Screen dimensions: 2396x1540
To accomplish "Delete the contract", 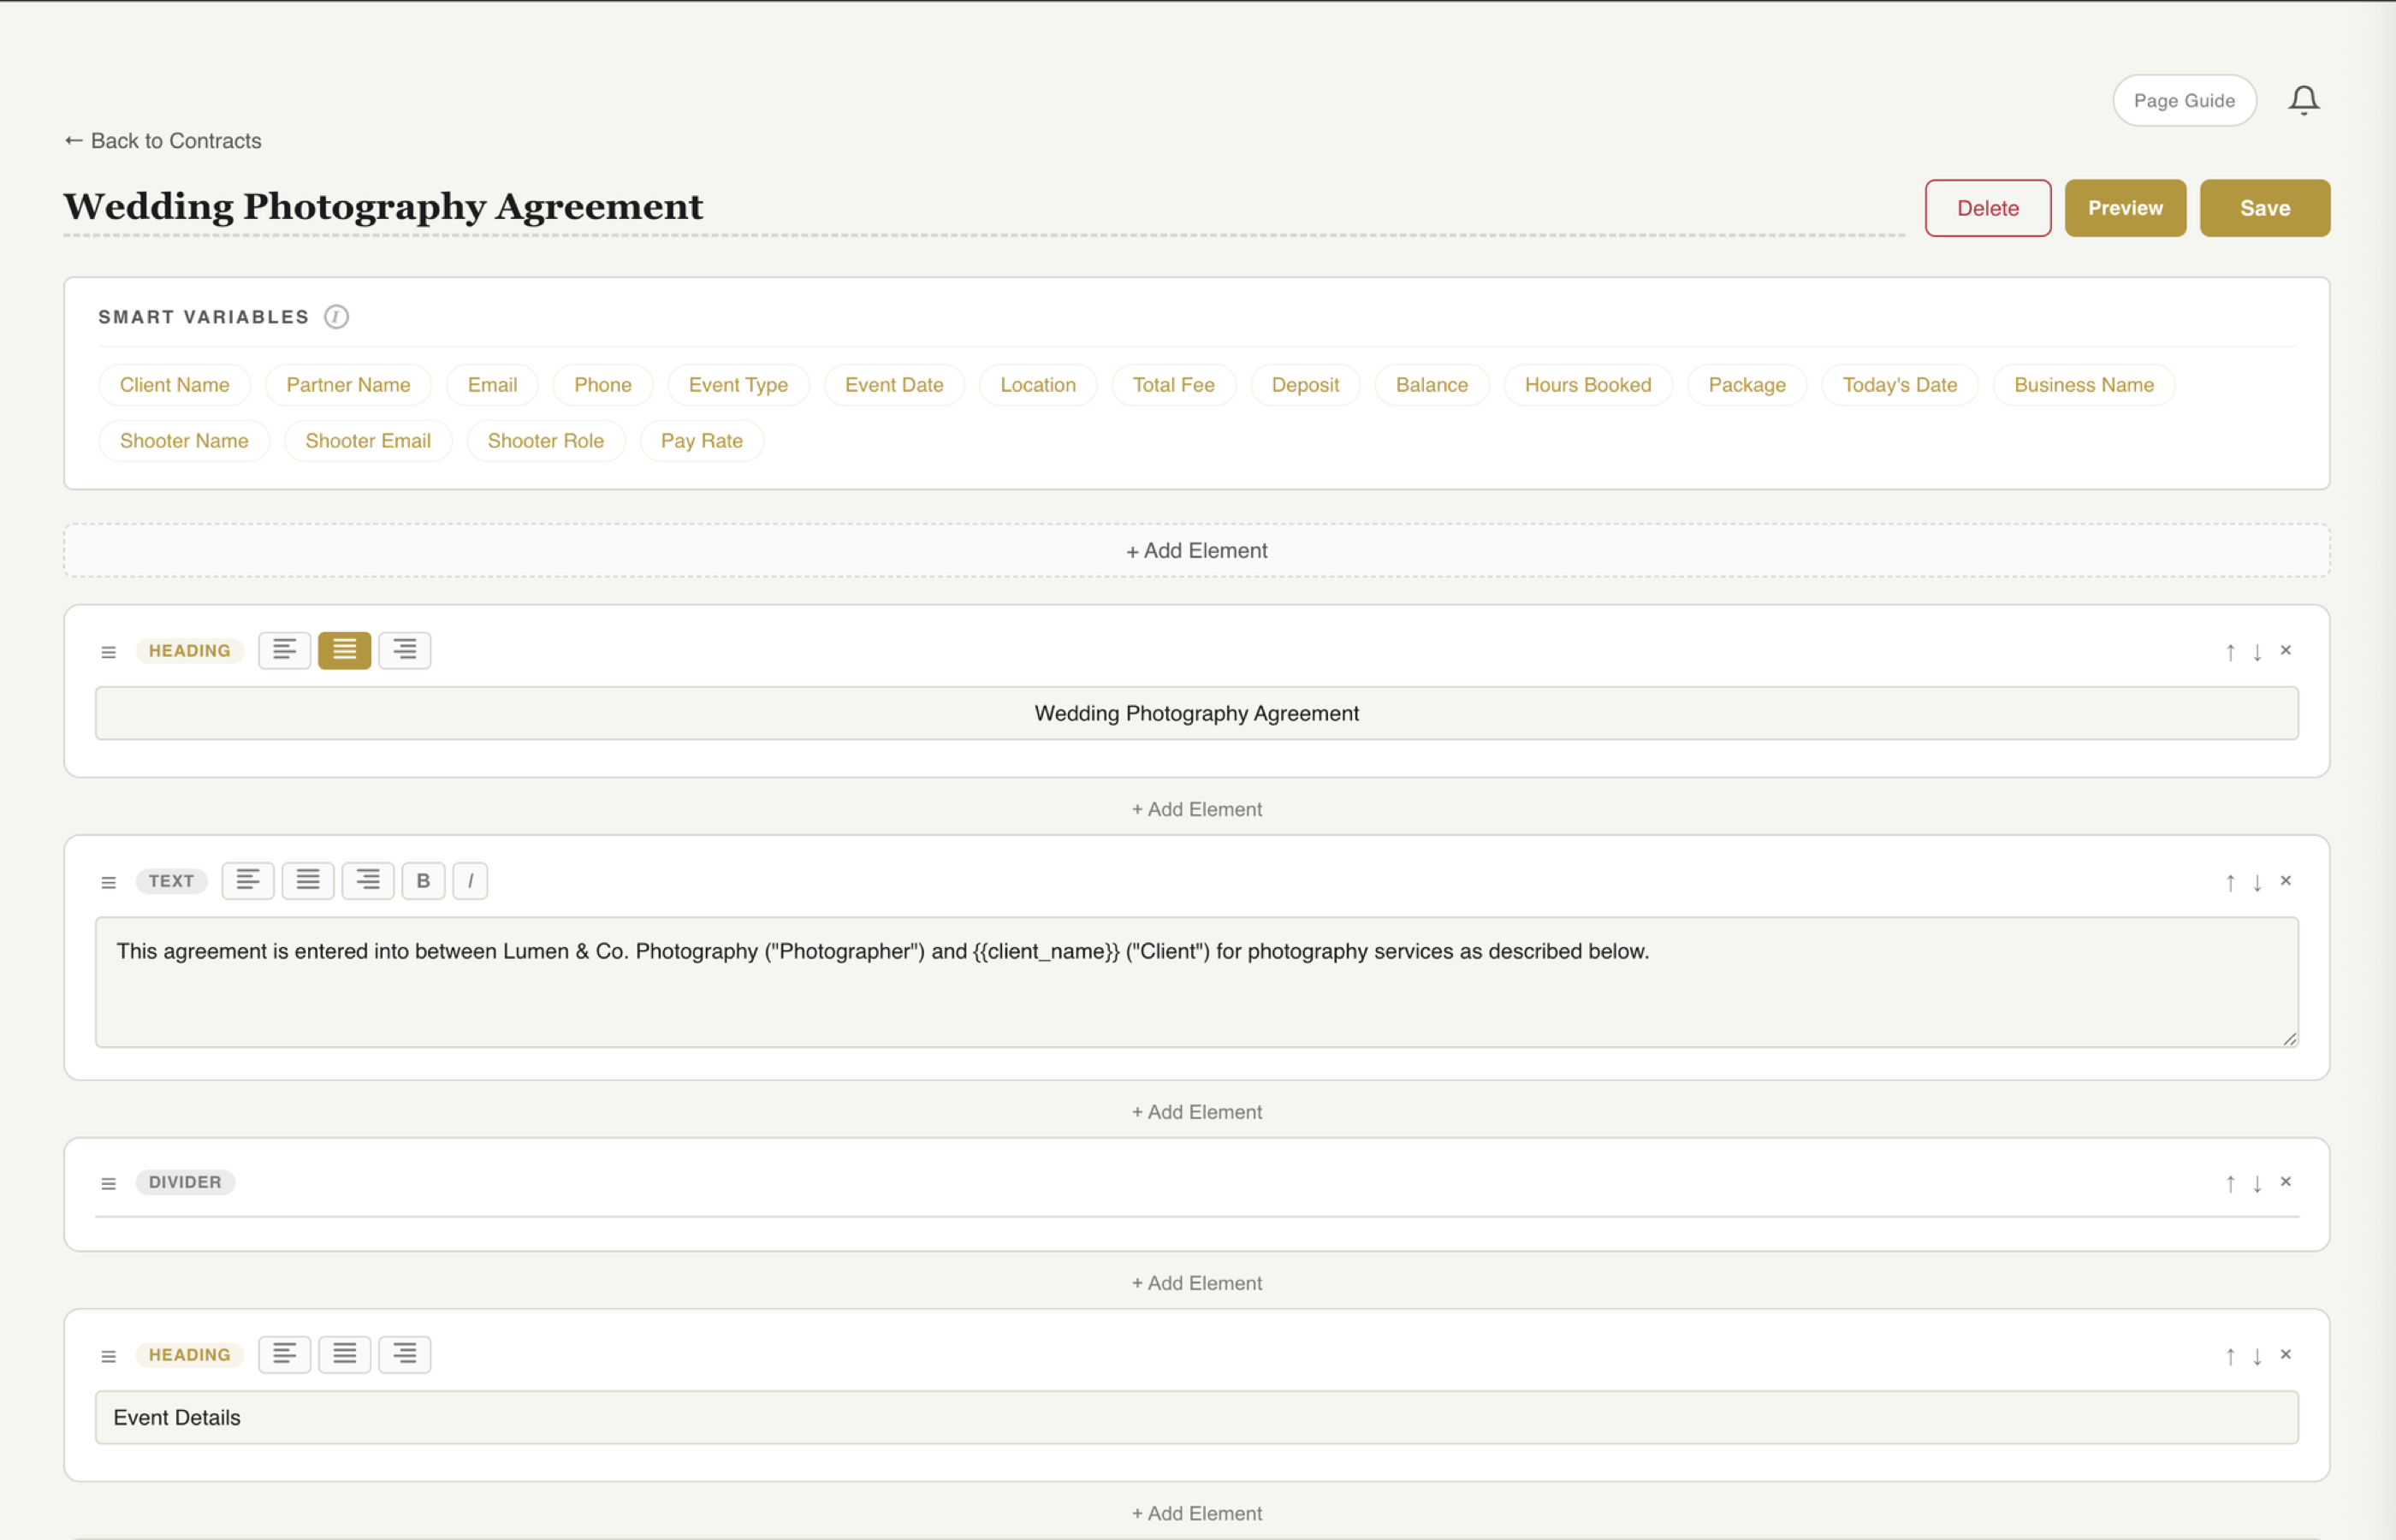I will 1987,208.
